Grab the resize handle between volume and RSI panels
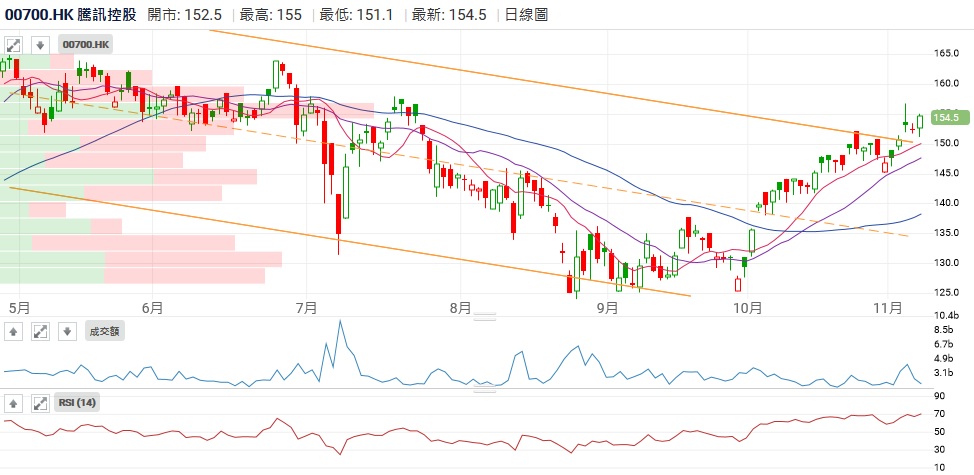The width and height of the screenshot is (974, 475). coord(484,389)
